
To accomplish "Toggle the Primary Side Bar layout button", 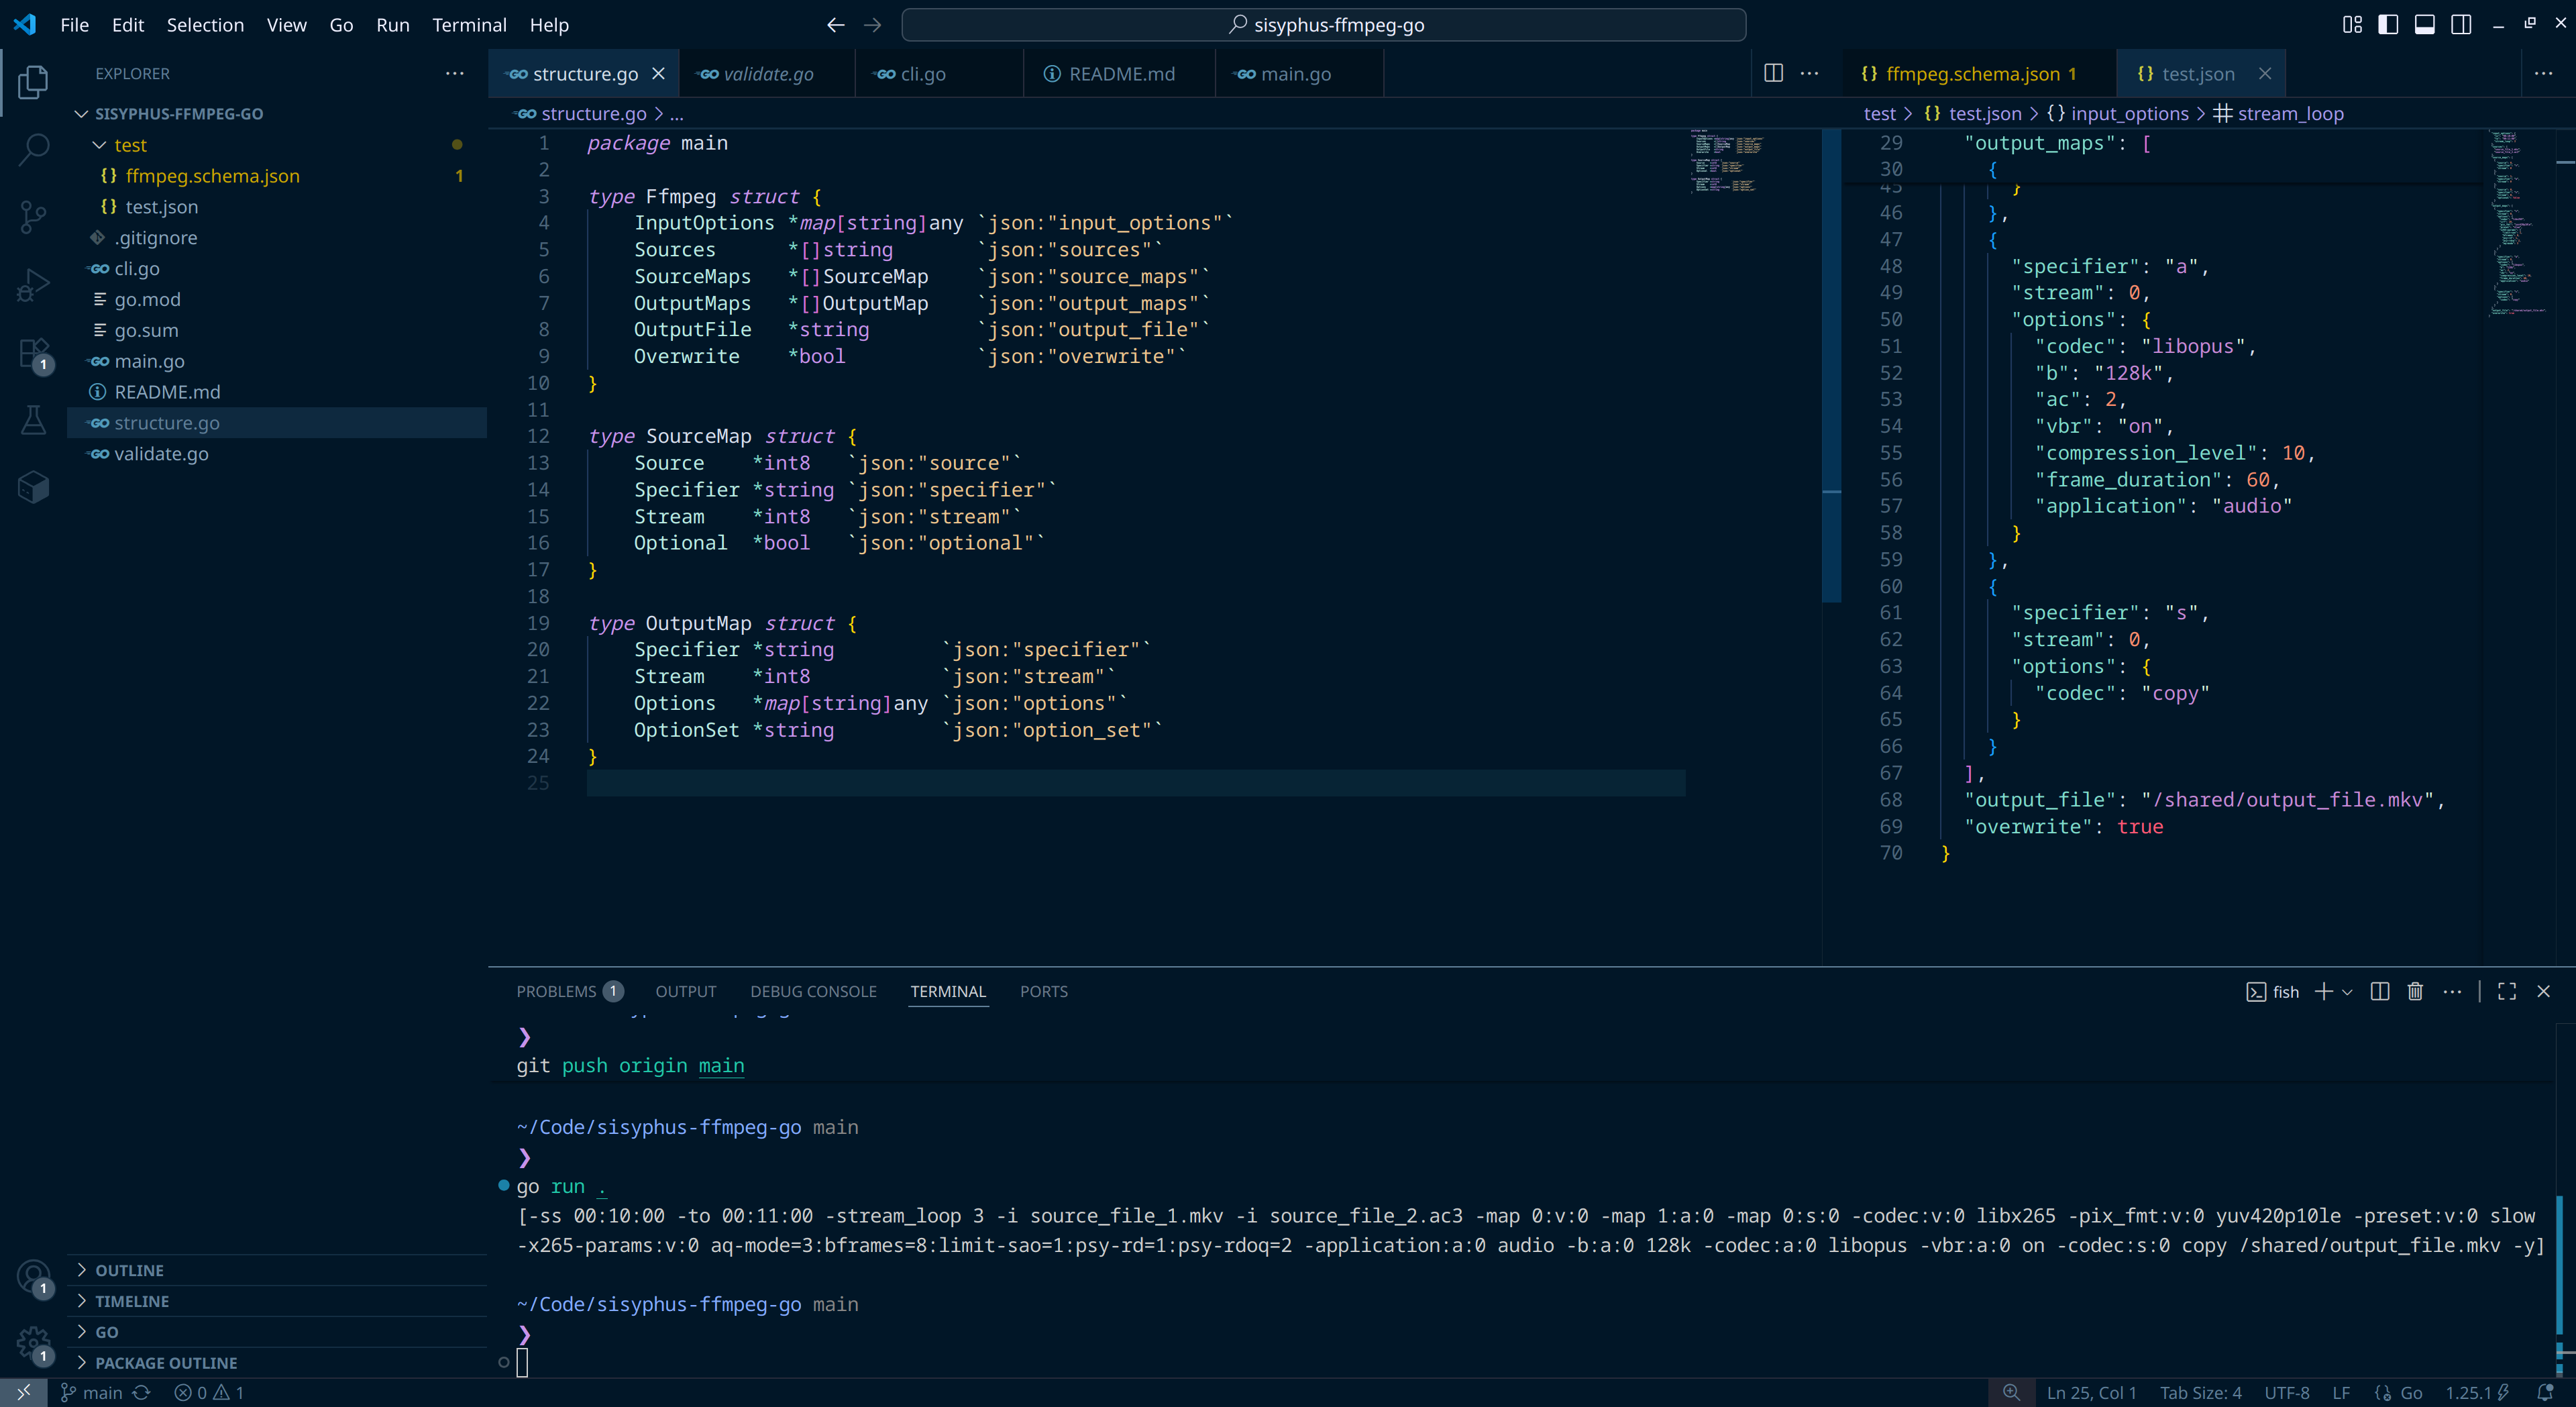I will click(x=2388, y=25).
